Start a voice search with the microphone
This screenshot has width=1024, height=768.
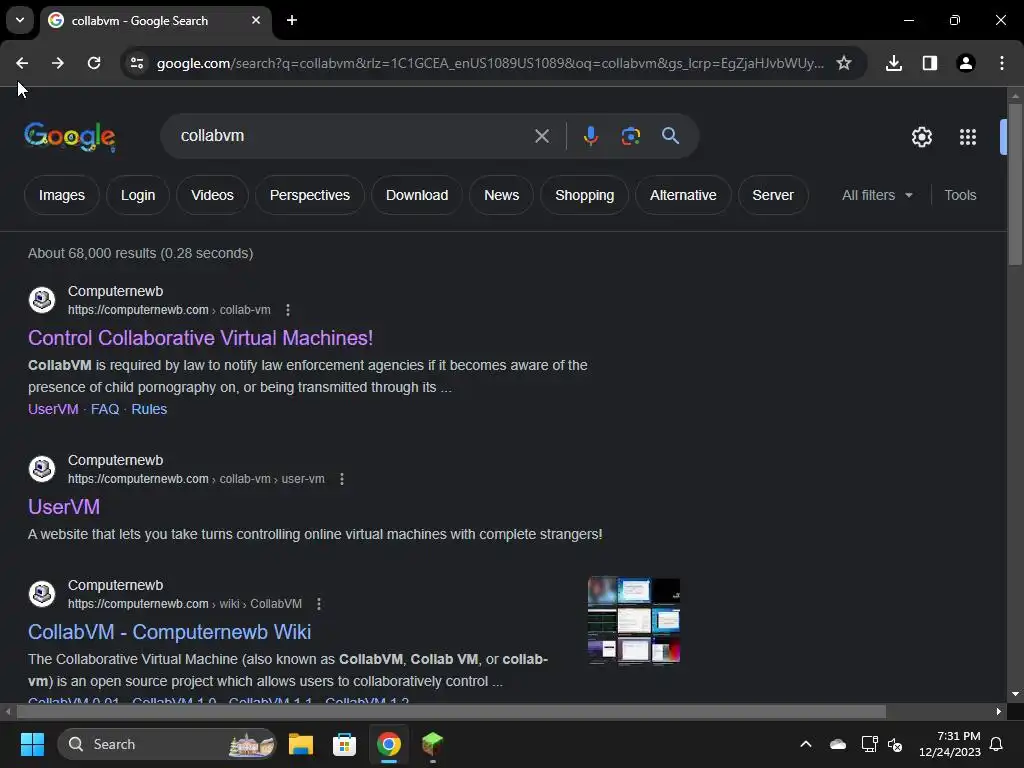[x=590, y=136]
